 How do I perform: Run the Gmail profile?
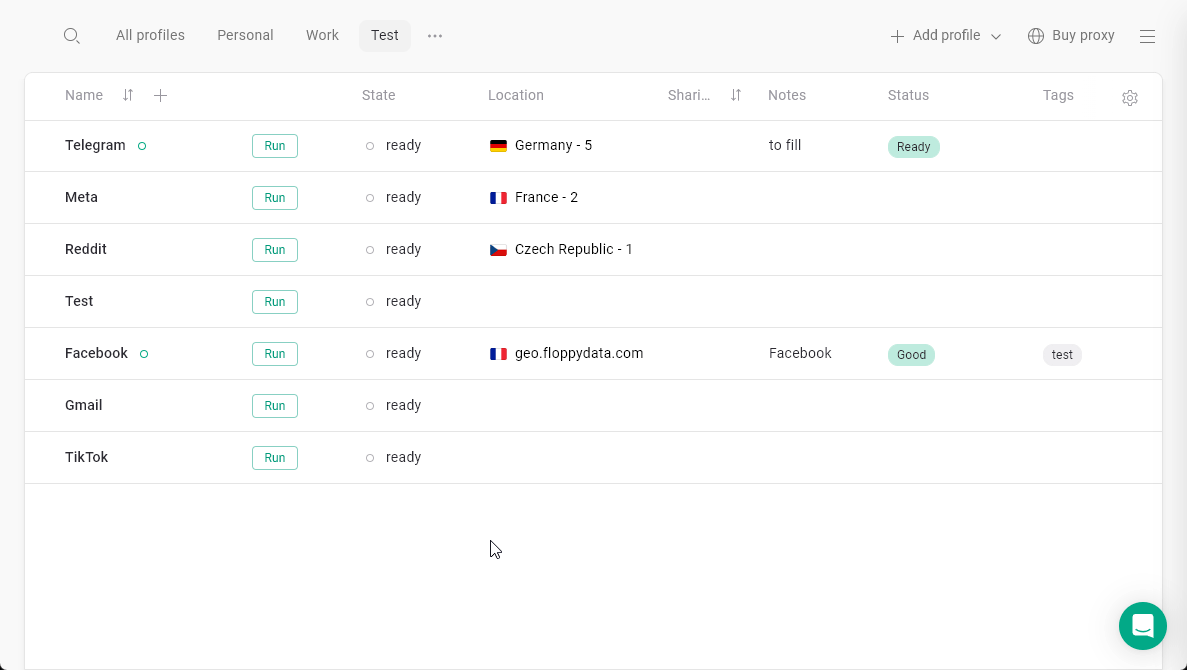pos(275,406)
